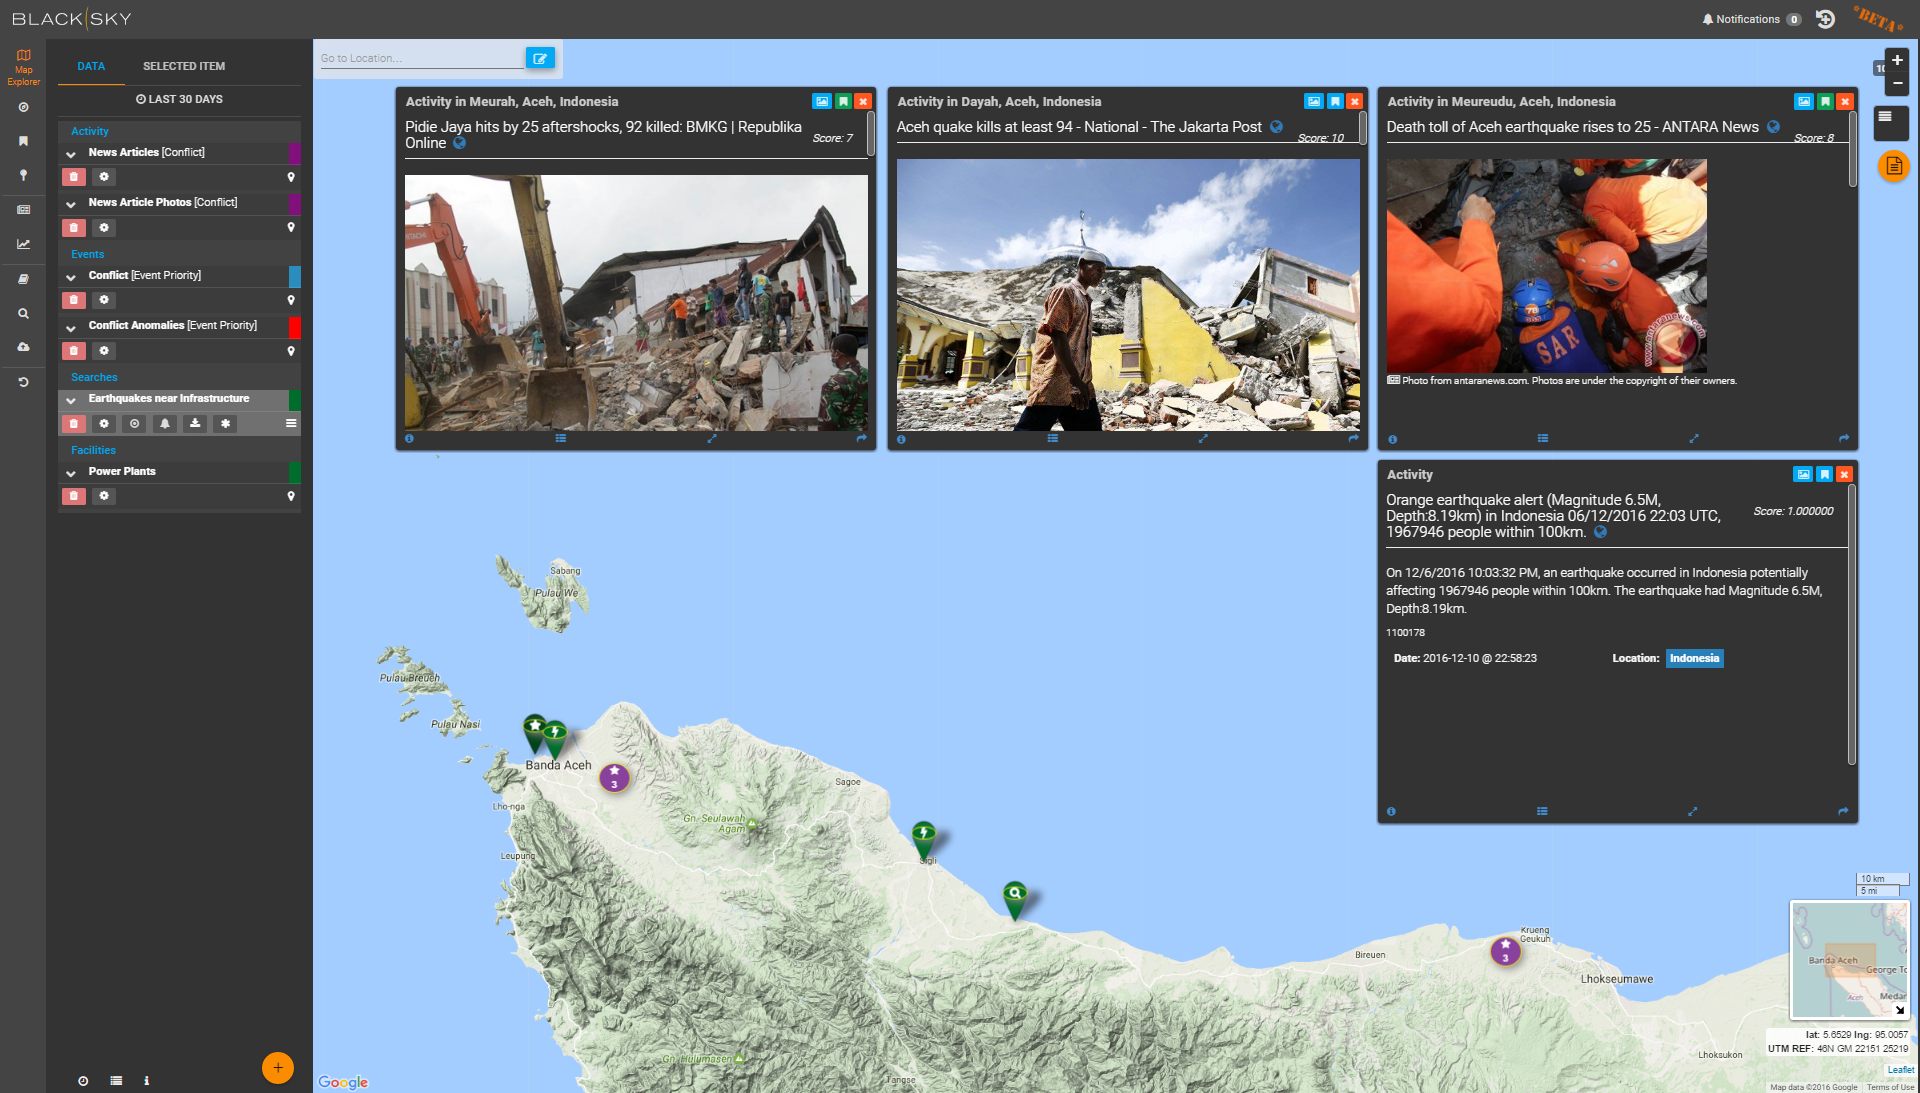Screen dimensions: 1920x1093
Task: Click alert bell for Earthquakes search
Action: pos(165,424)
